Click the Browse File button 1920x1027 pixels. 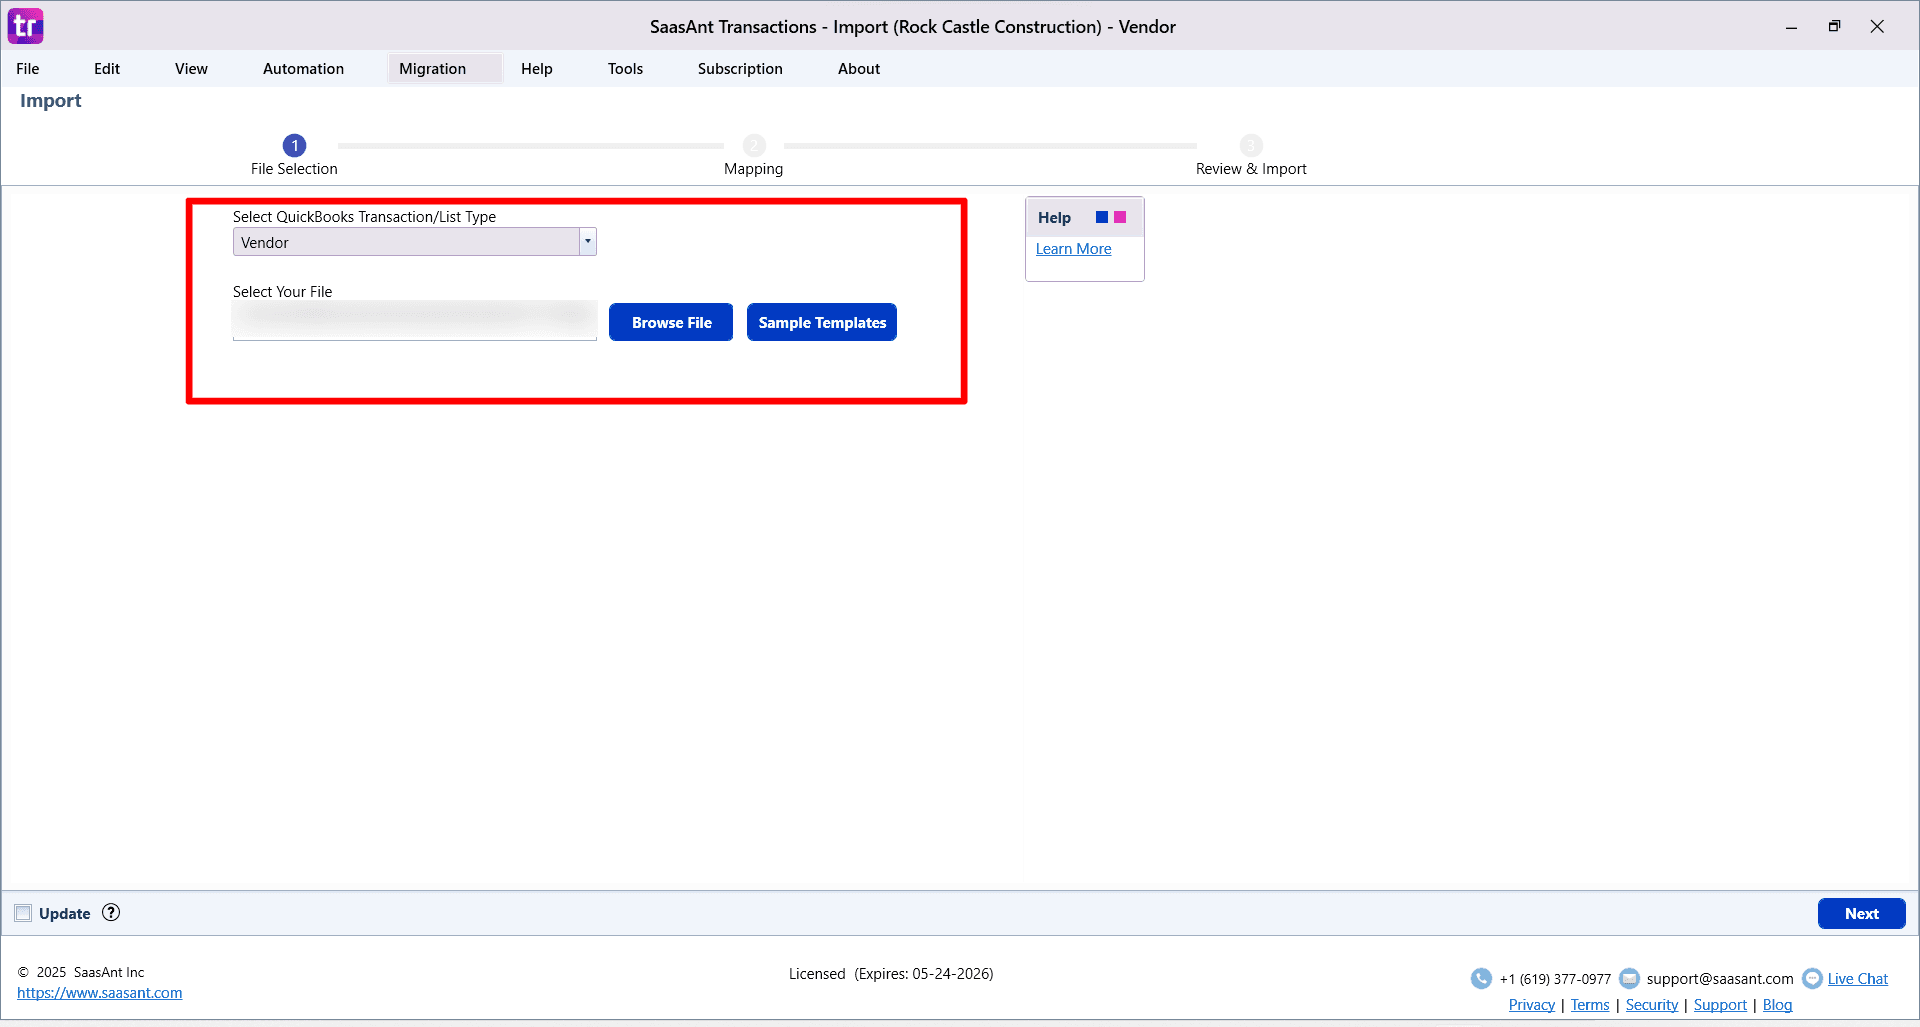[671, 322]
